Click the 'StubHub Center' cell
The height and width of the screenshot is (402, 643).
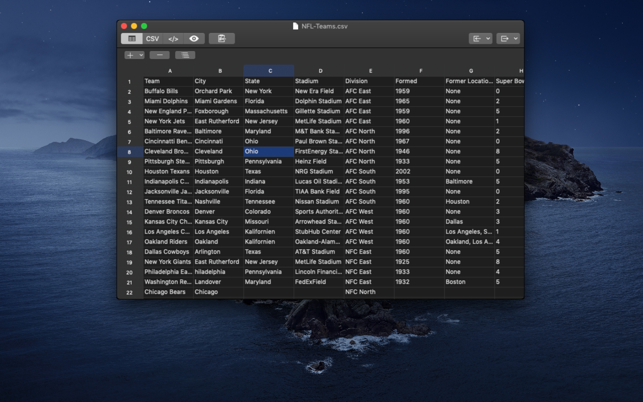(x=319, y=232)
